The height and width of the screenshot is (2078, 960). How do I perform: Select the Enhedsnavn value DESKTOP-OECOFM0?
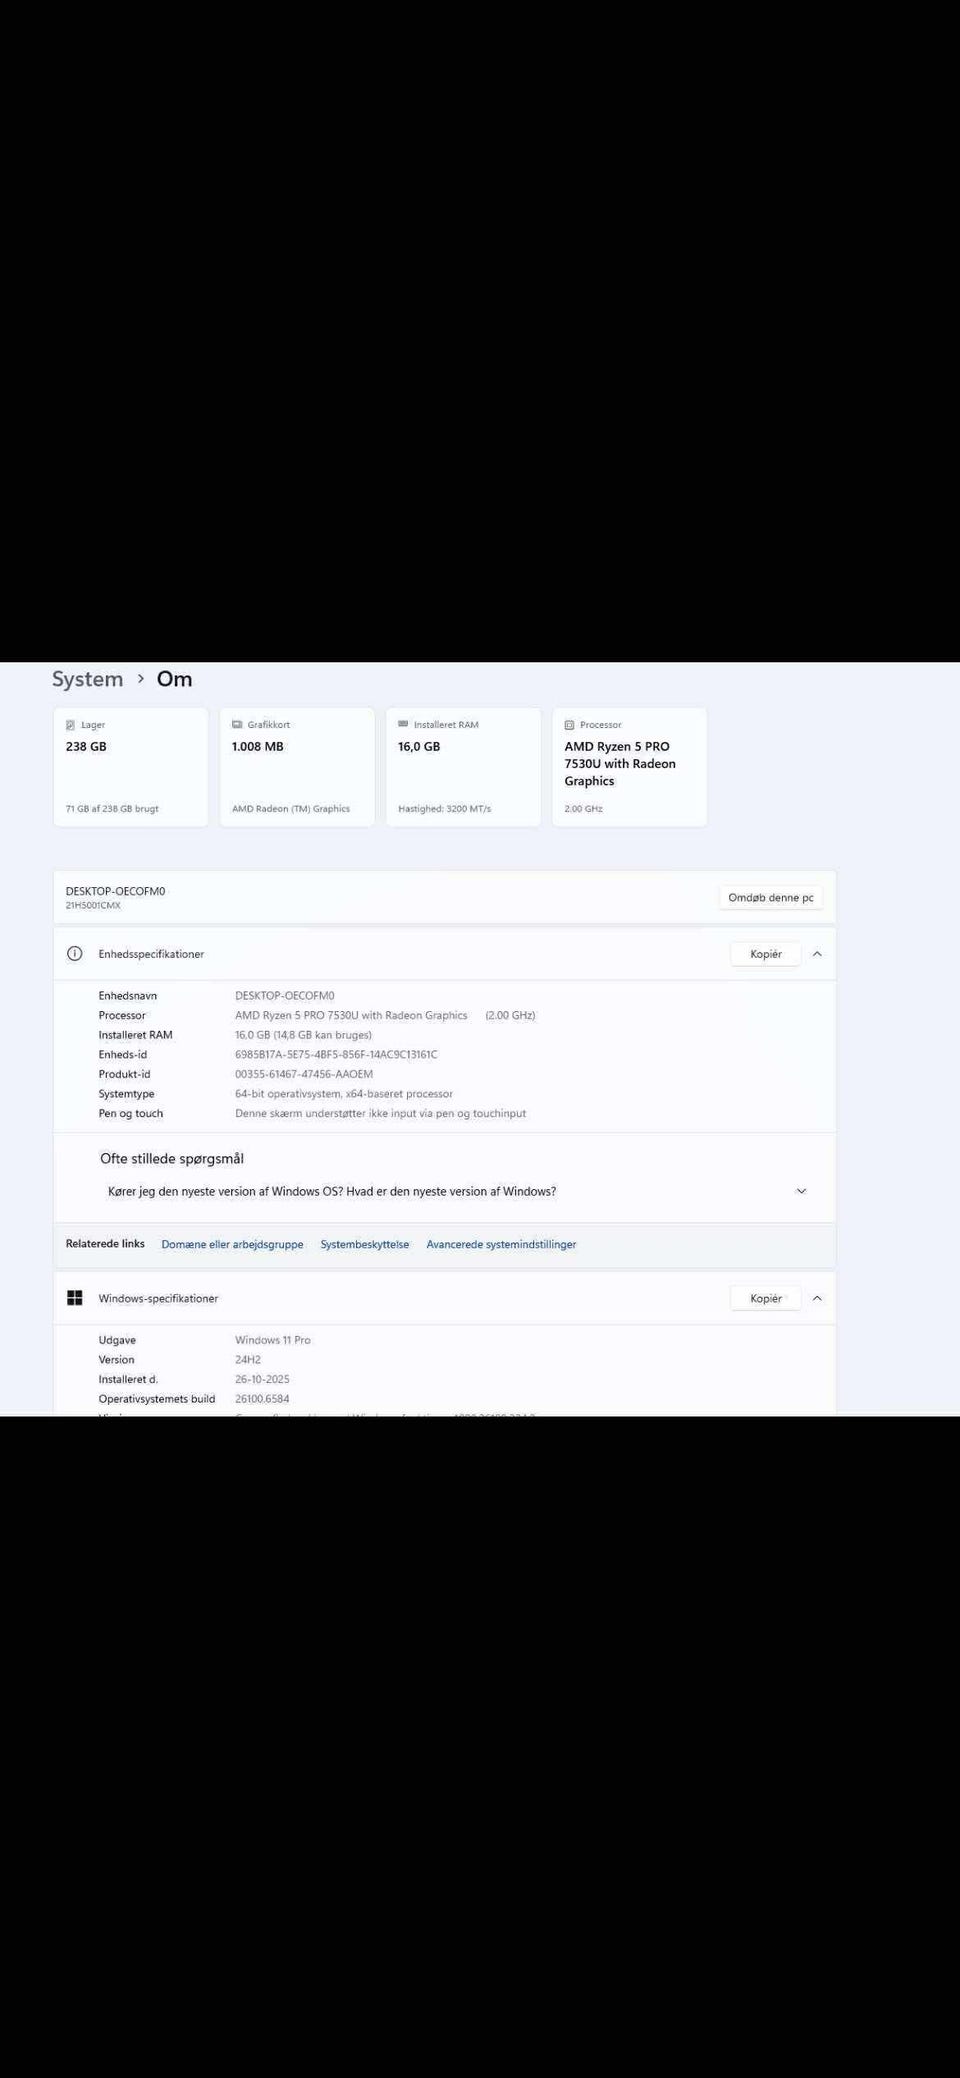(285, 996)
